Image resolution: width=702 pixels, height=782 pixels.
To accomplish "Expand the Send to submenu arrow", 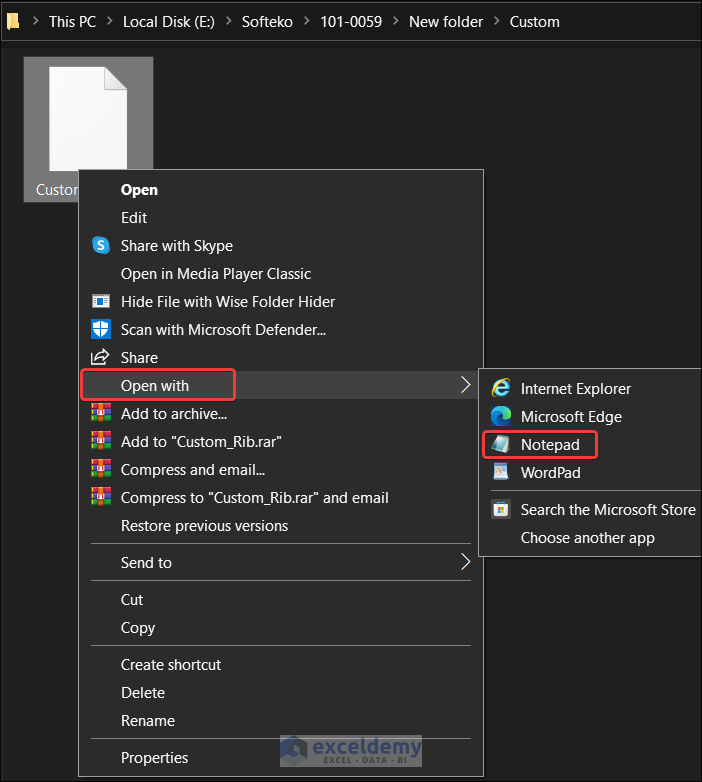I will click(x=465, y=562).
